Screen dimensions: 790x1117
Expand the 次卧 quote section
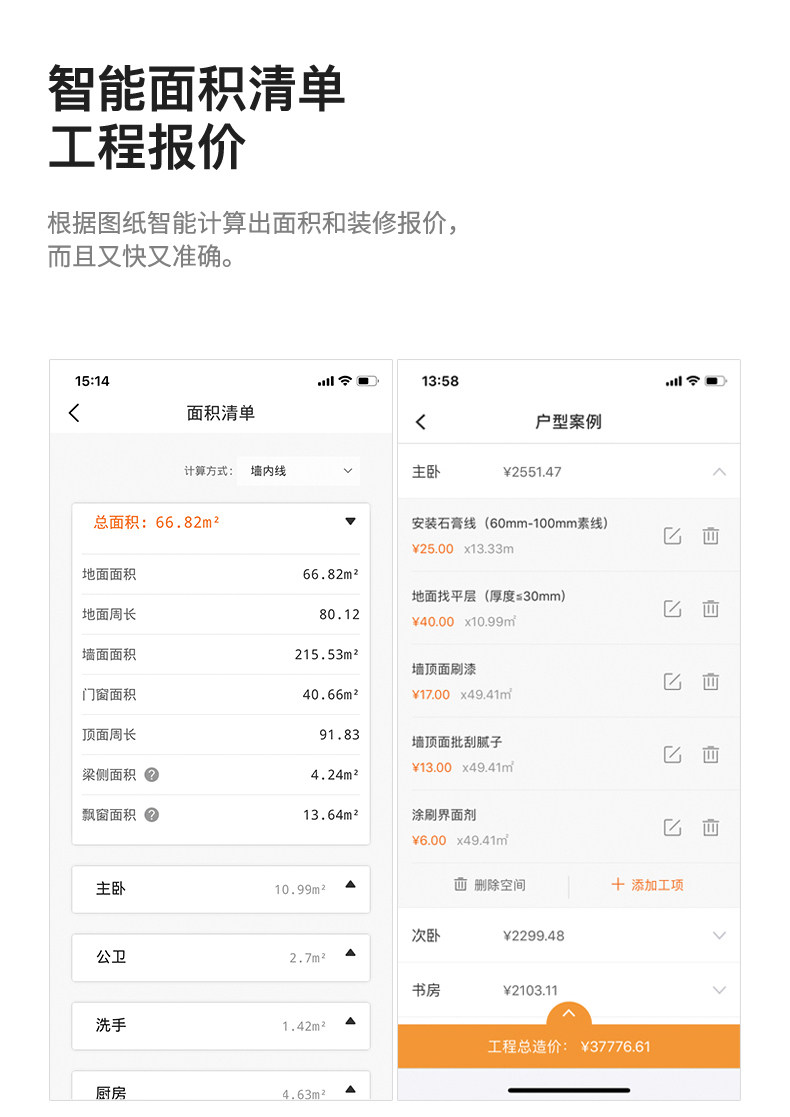[x=719, y=935]
